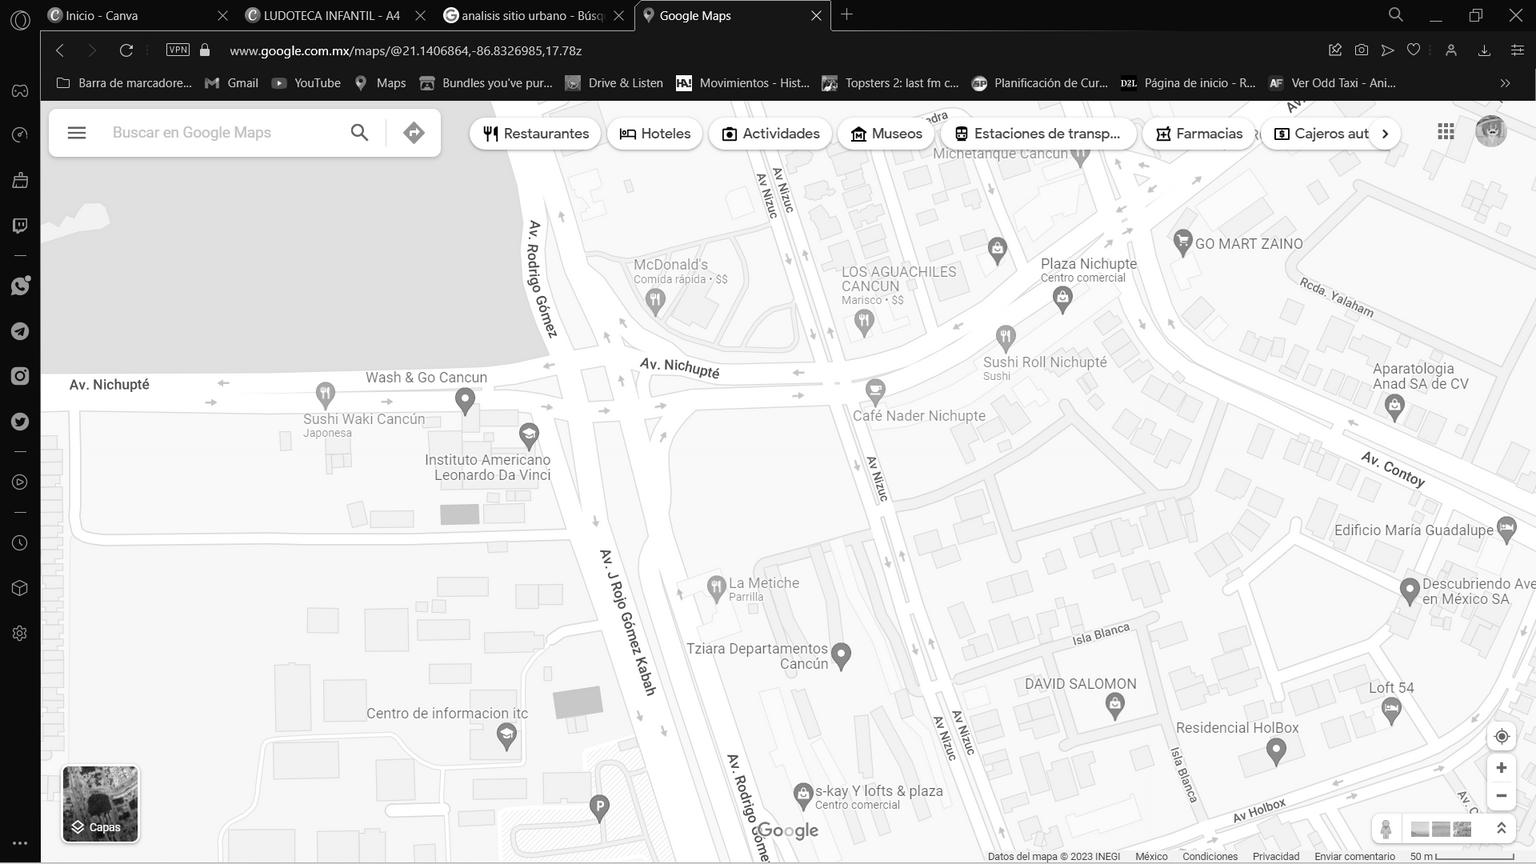
Task: Open directions with the blue arrow icon
Action: pyautogui.click(x=414, y=133)
